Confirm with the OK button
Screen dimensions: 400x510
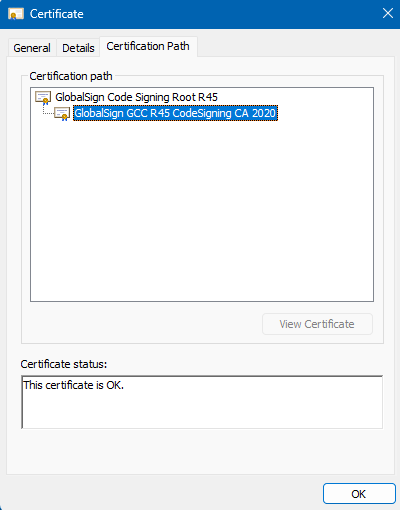click(x=359, y=494)
